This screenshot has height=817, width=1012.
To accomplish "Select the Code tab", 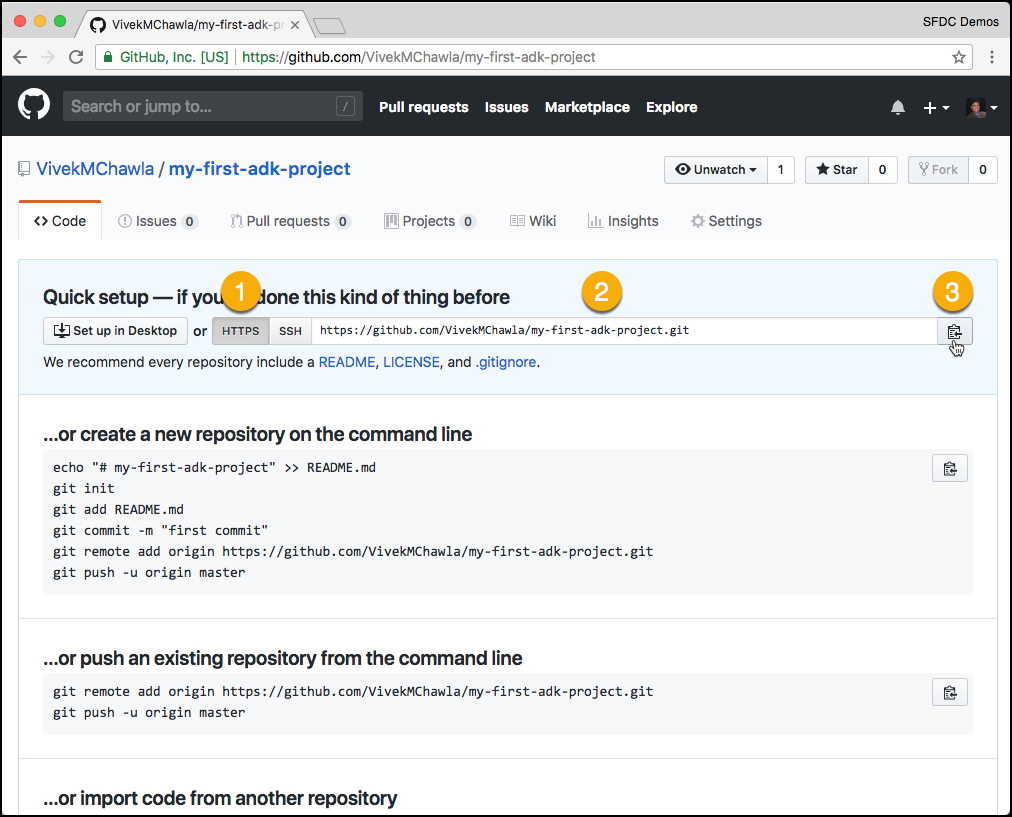I will [x=60, y=221].
